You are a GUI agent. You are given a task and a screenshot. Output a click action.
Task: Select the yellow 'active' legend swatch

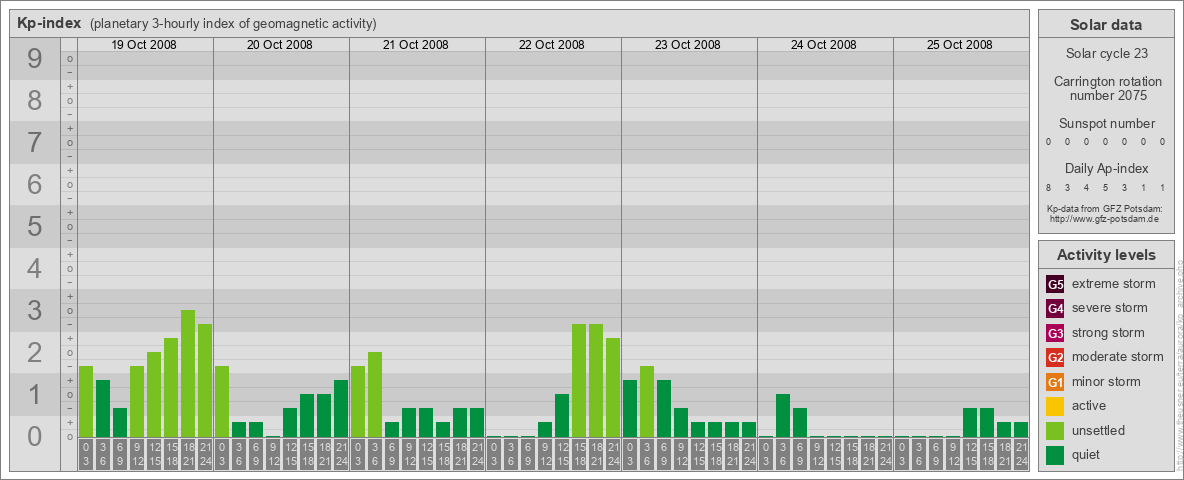coord(1055,406)
